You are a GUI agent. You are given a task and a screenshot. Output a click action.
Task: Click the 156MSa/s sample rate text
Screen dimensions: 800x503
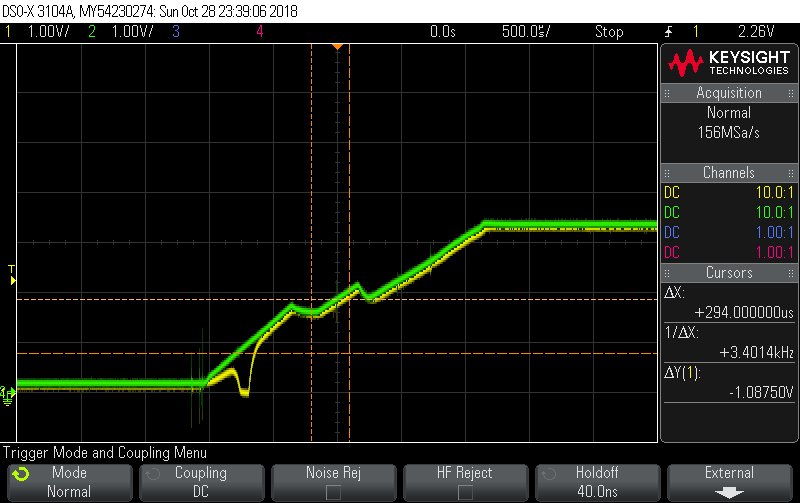point(729,133)
